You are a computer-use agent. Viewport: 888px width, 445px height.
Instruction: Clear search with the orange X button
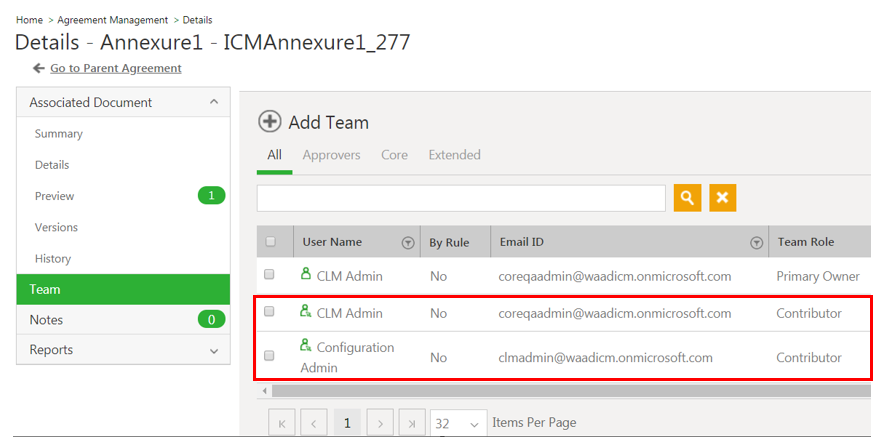tap(723, 198)
